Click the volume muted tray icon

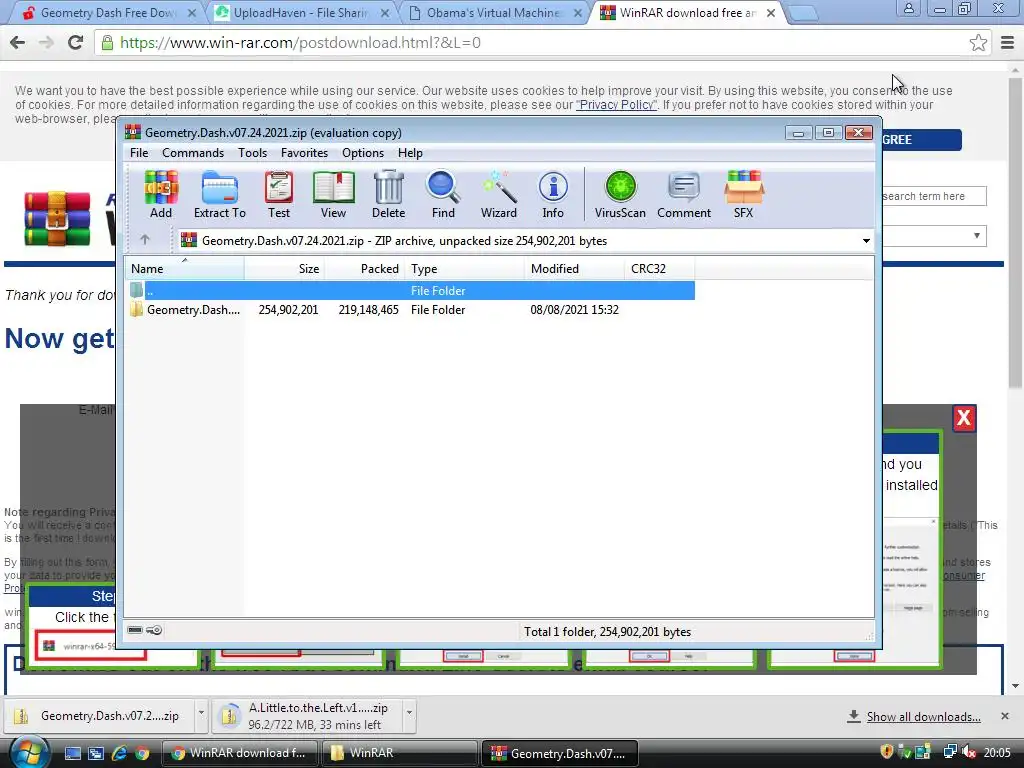point(970,753)
